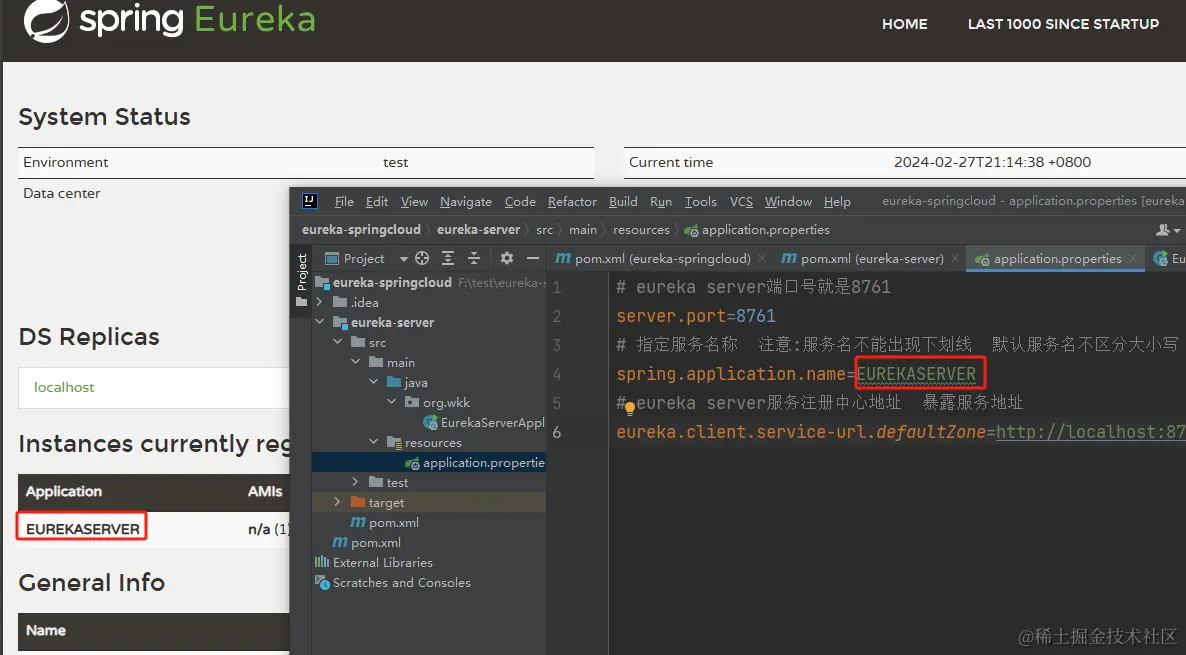The width and height of the screenshot is (1186, 655).
Task: Open the Code menu
Action: 520,201
